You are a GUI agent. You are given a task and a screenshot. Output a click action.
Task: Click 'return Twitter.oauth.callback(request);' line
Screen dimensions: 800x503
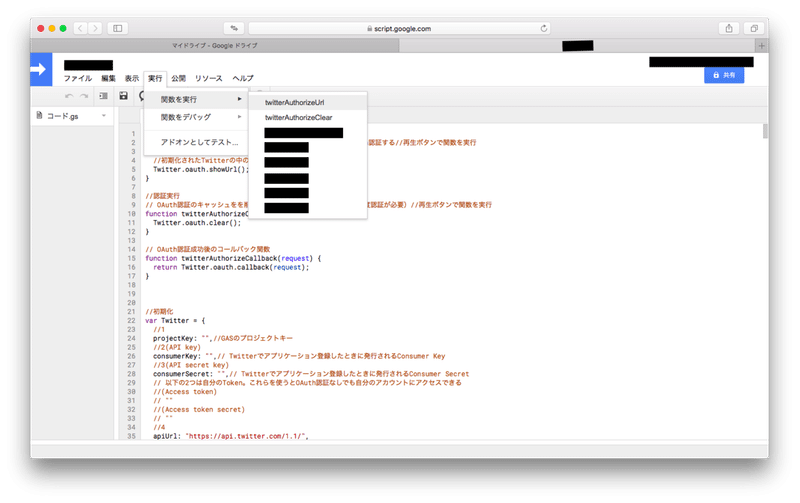pos(231,267)
